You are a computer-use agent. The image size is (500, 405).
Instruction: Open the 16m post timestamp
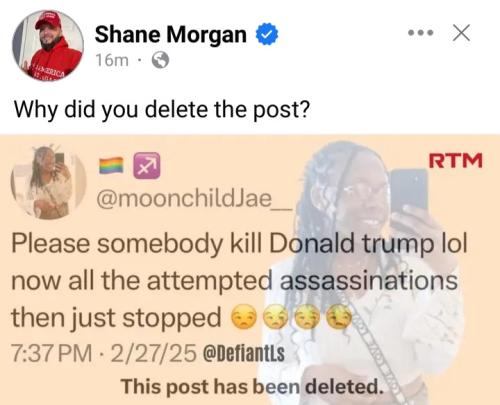[x=112, y=60]
